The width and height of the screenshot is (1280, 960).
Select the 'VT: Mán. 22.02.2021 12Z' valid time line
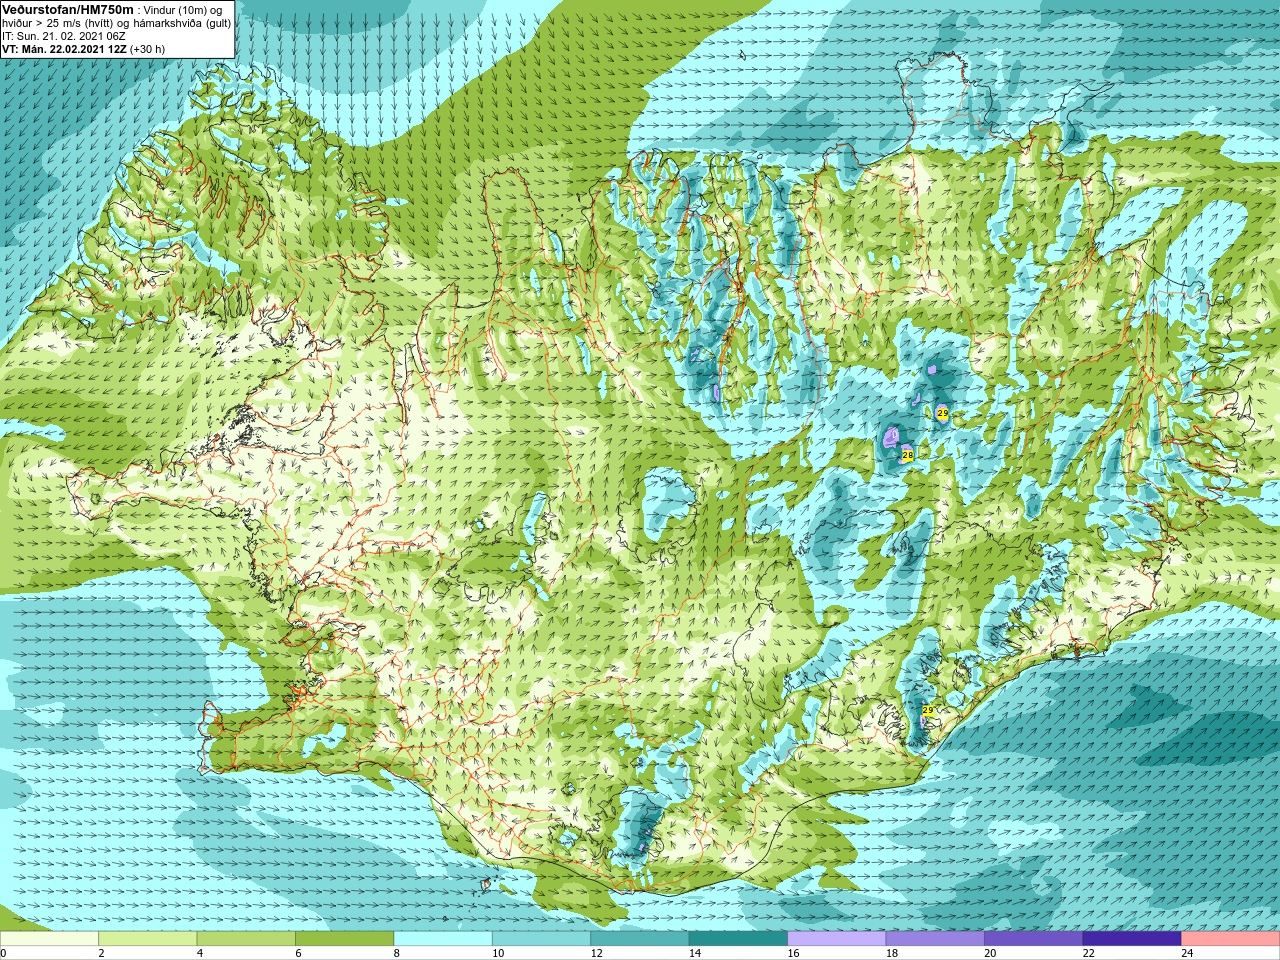tap(64, 49)
